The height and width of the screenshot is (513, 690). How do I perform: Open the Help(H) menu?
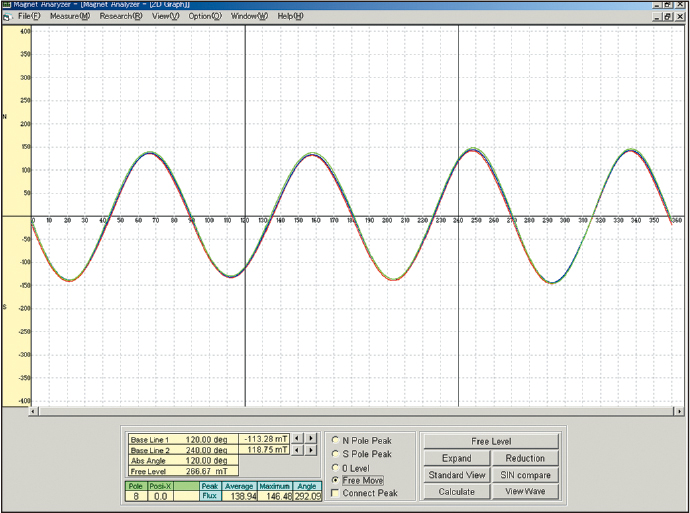tap(290, 16)
